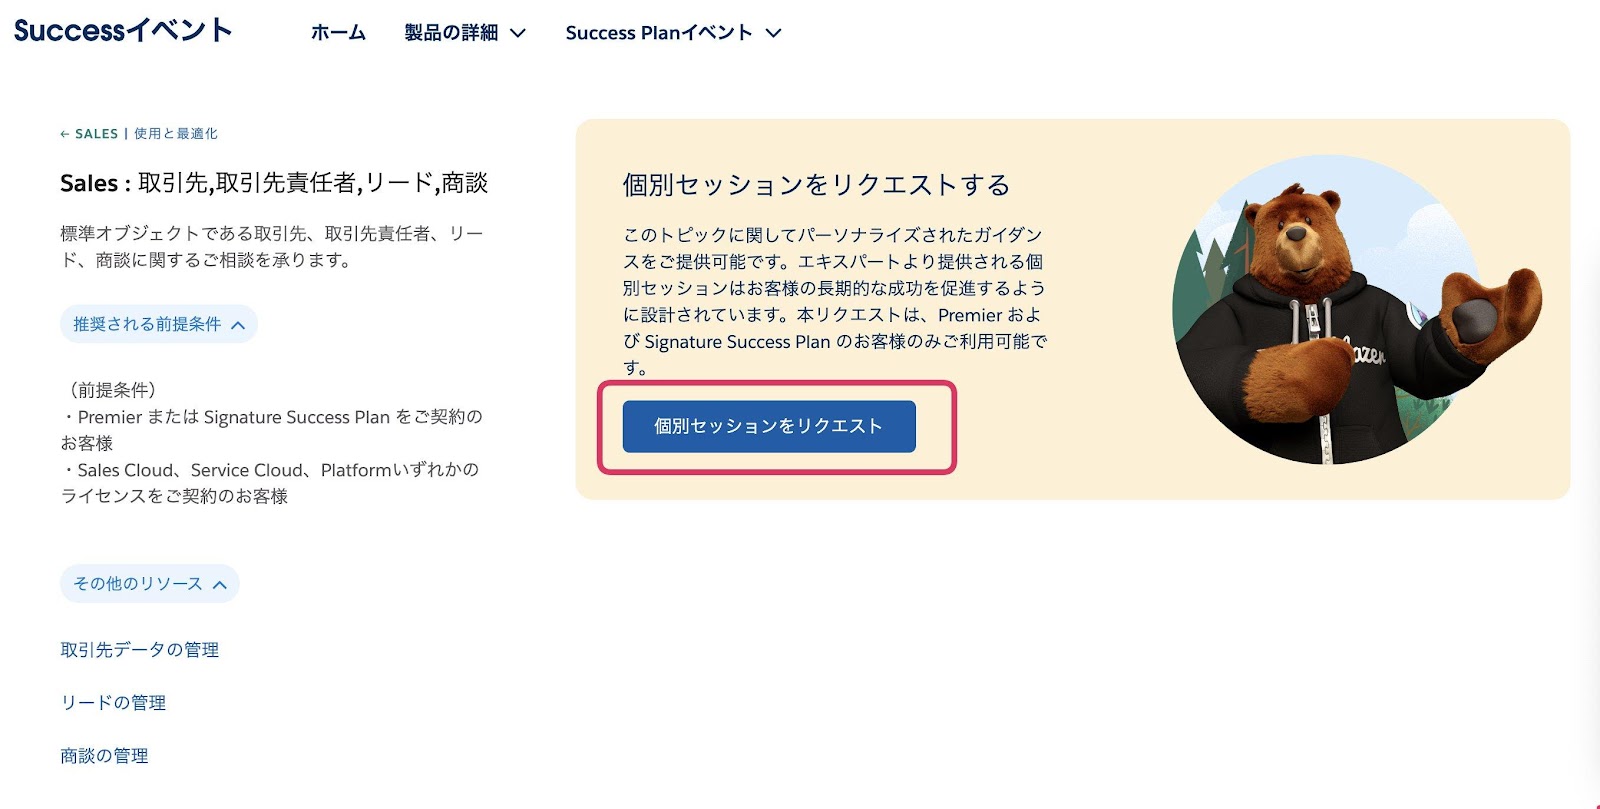Expand chevron next to 製品の詳細
The image size is (1600, 809).
point(518,33)
